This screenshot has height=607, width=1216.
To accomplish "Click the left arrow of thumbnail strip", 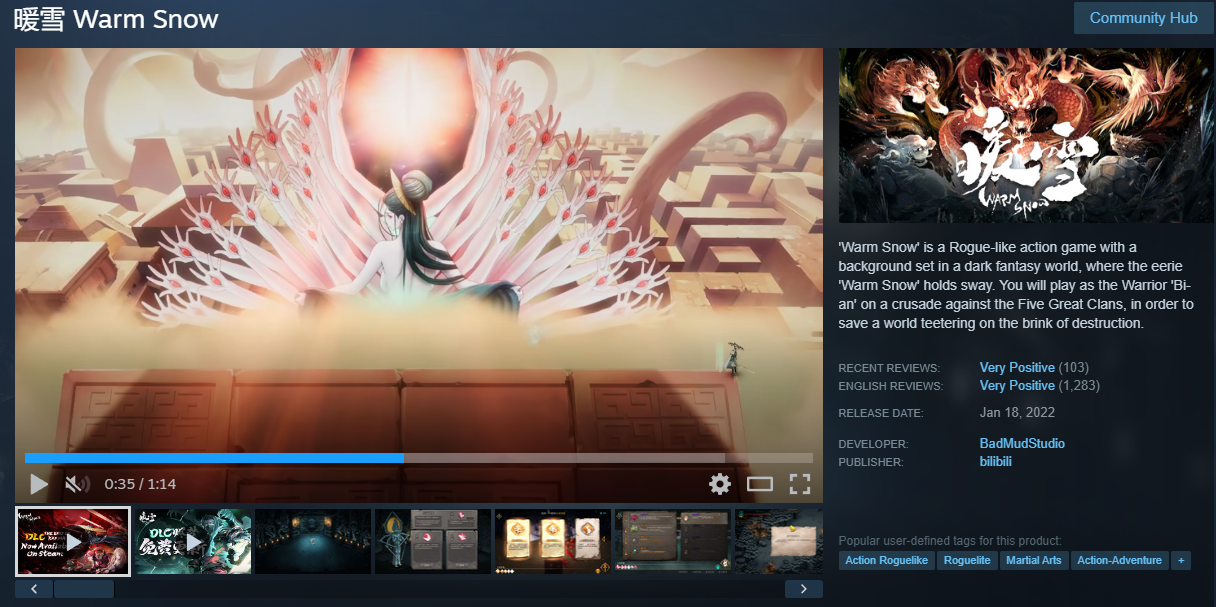I will (x=34, y=589).
